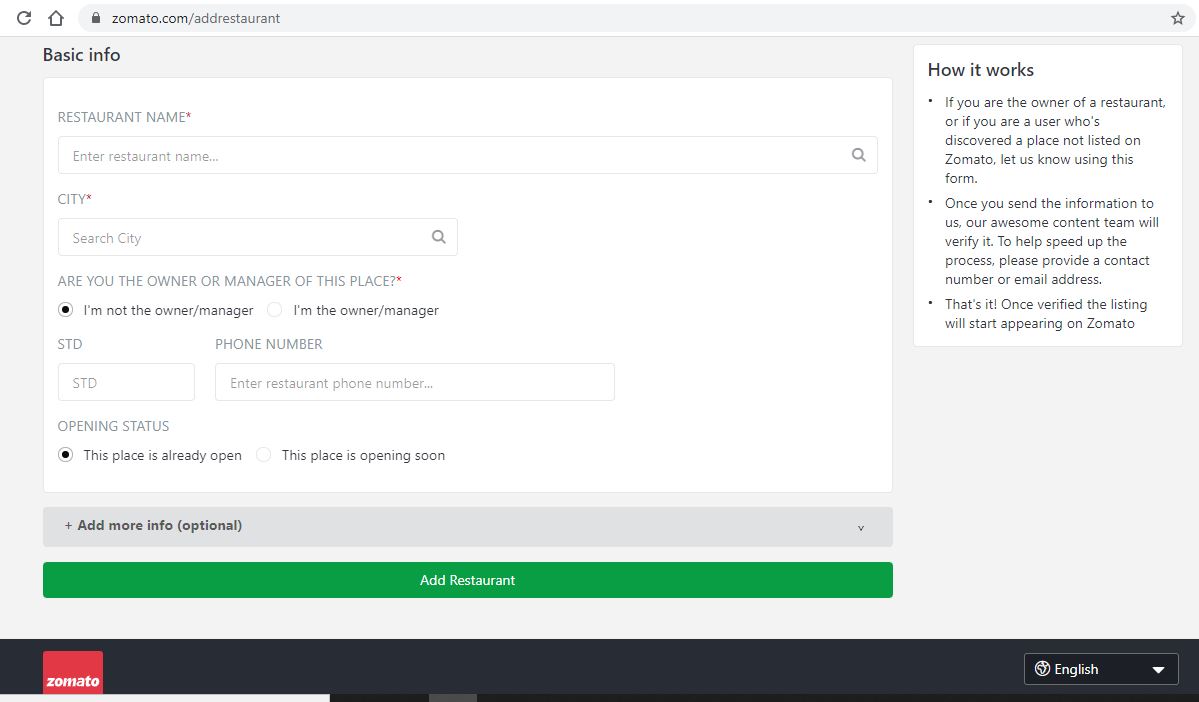Click the padlock icon in the address bar
Screen dimensions: 1199x702
coord(95,17)
